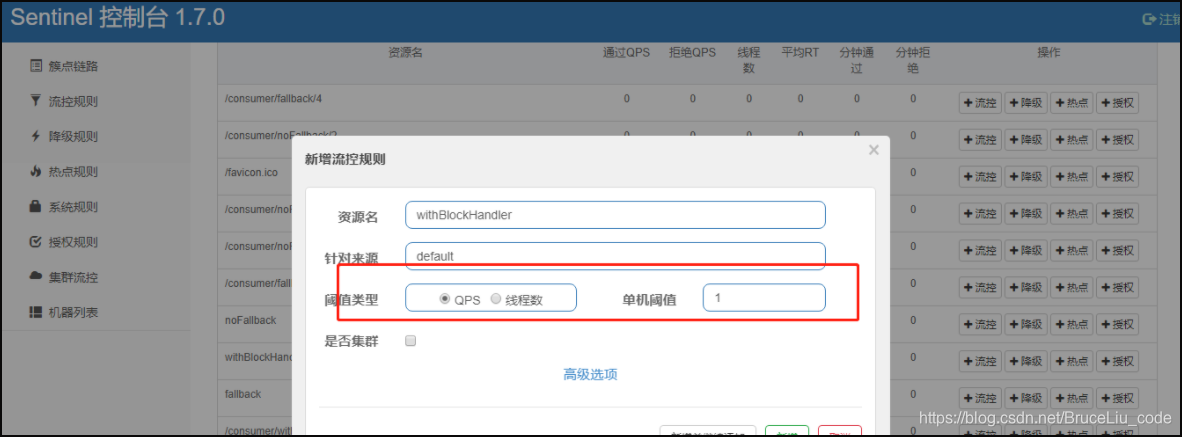Close the 新增流控规则 dialog with the X
Image resolution: width=1182 pixels, height=437 pixels.
coord(874,150)
